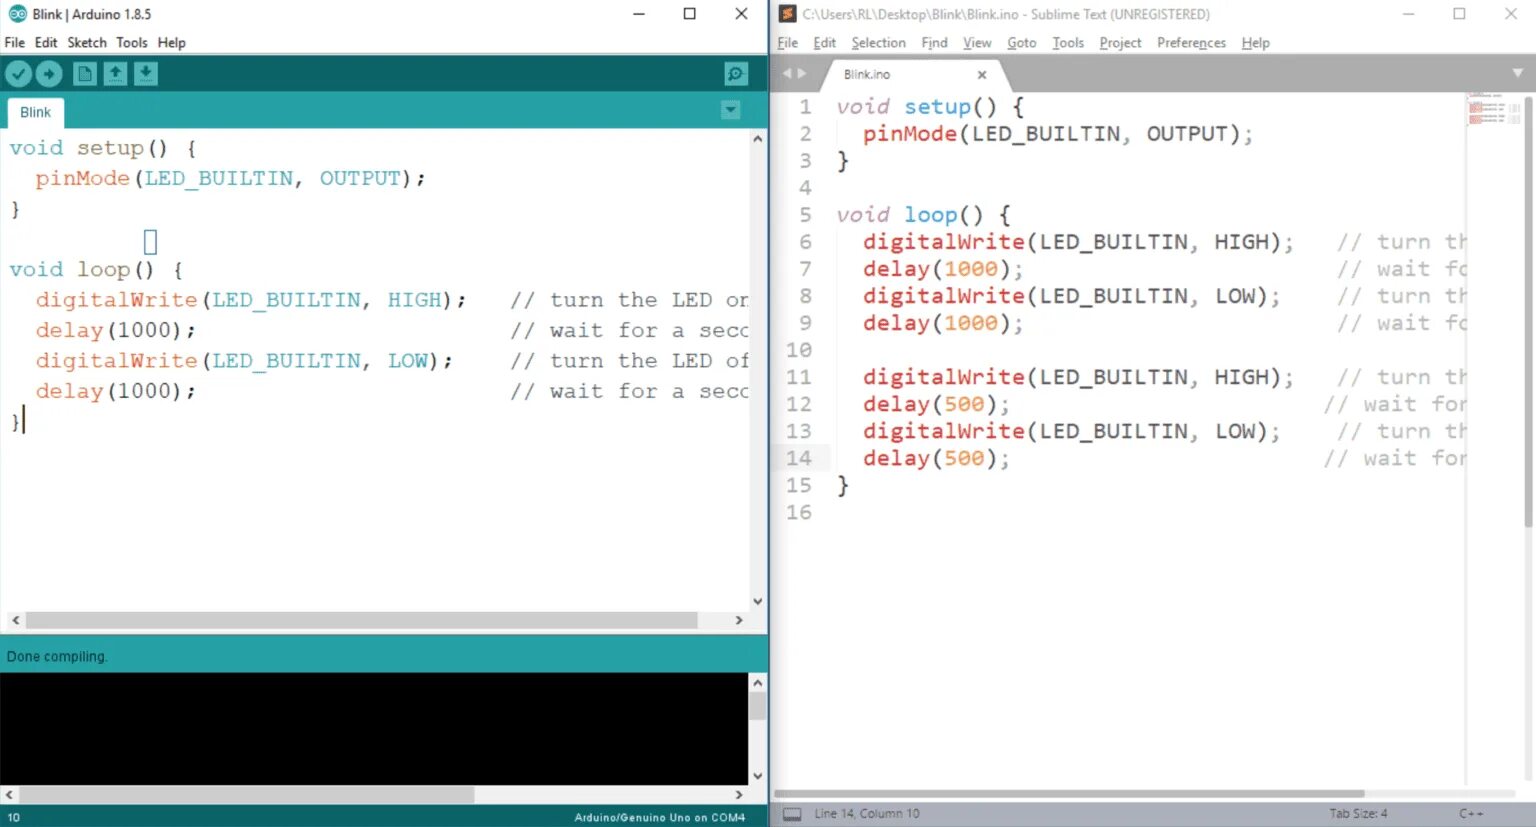Image resolution: width=1536 pixels, height=827 pixels.
Task: Click Line 14, Column 10 status text
Action: (867, 814)
